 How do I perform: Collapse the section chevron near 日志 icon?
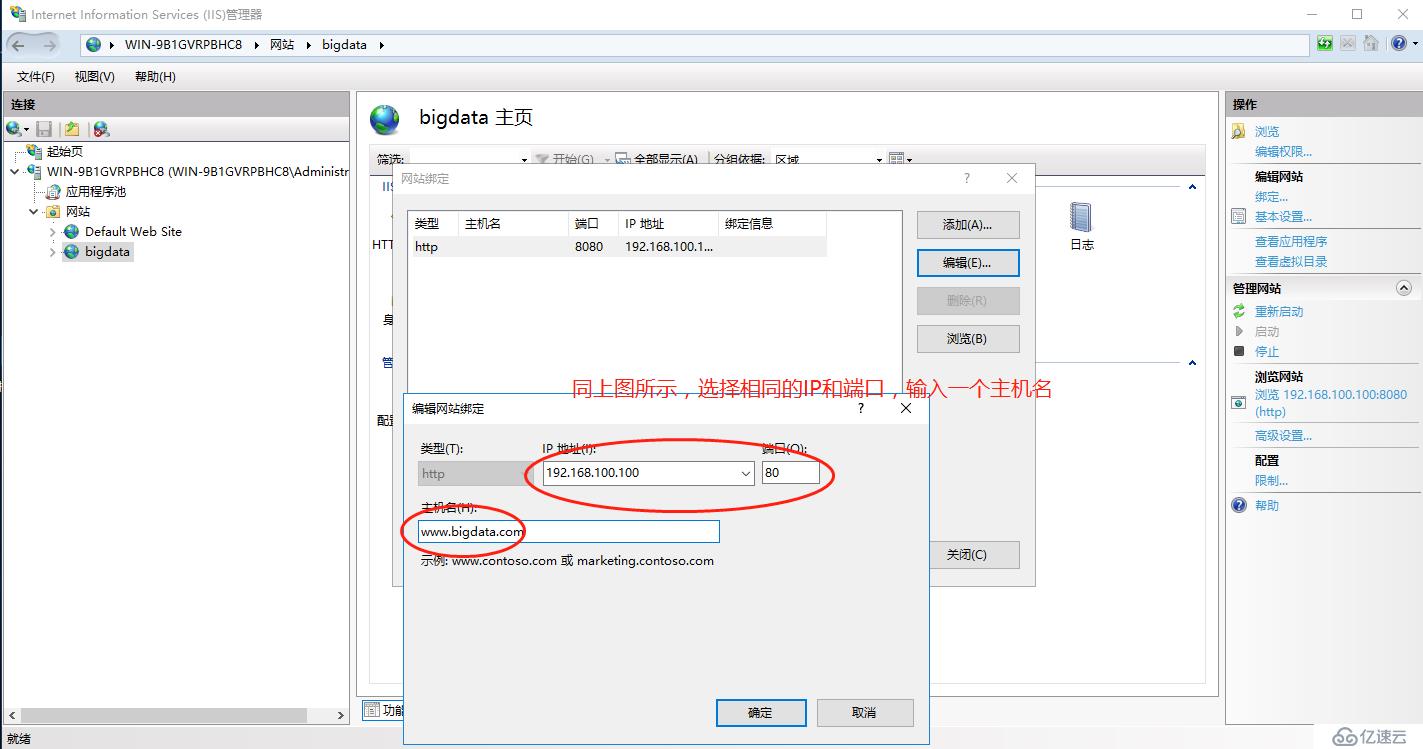tap(1192, 186)
